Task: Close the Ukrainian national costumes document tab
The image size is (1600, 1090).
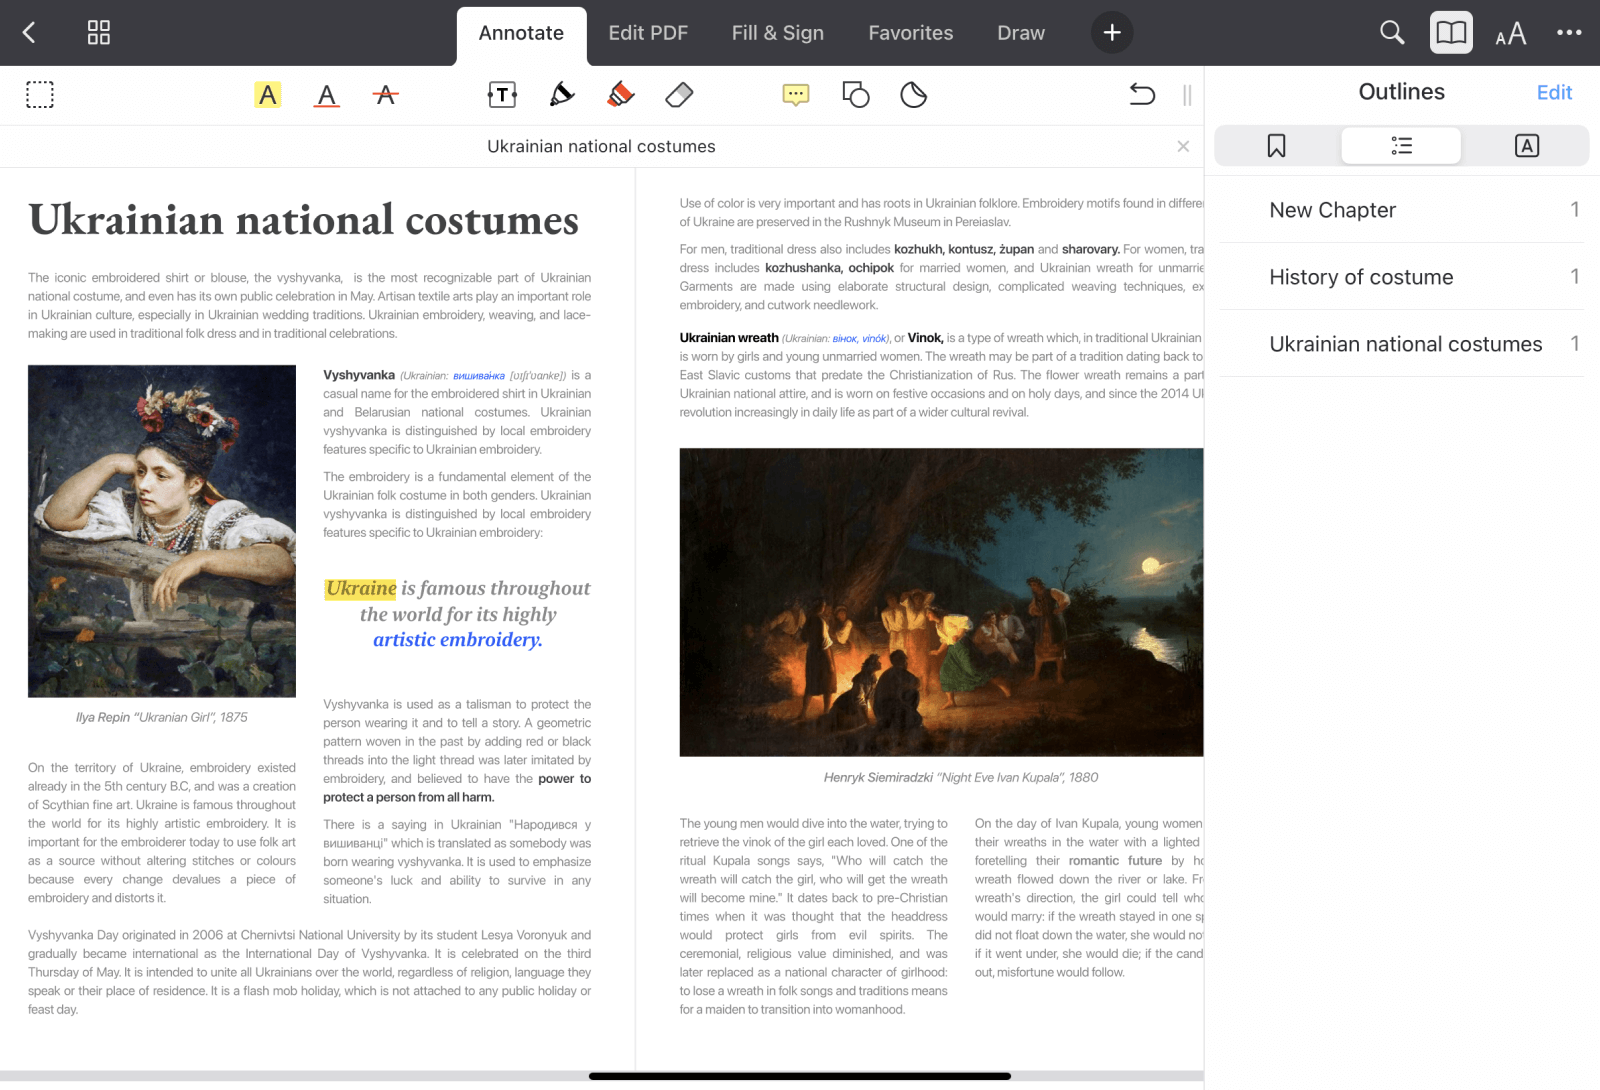Action: point(1183,146)
